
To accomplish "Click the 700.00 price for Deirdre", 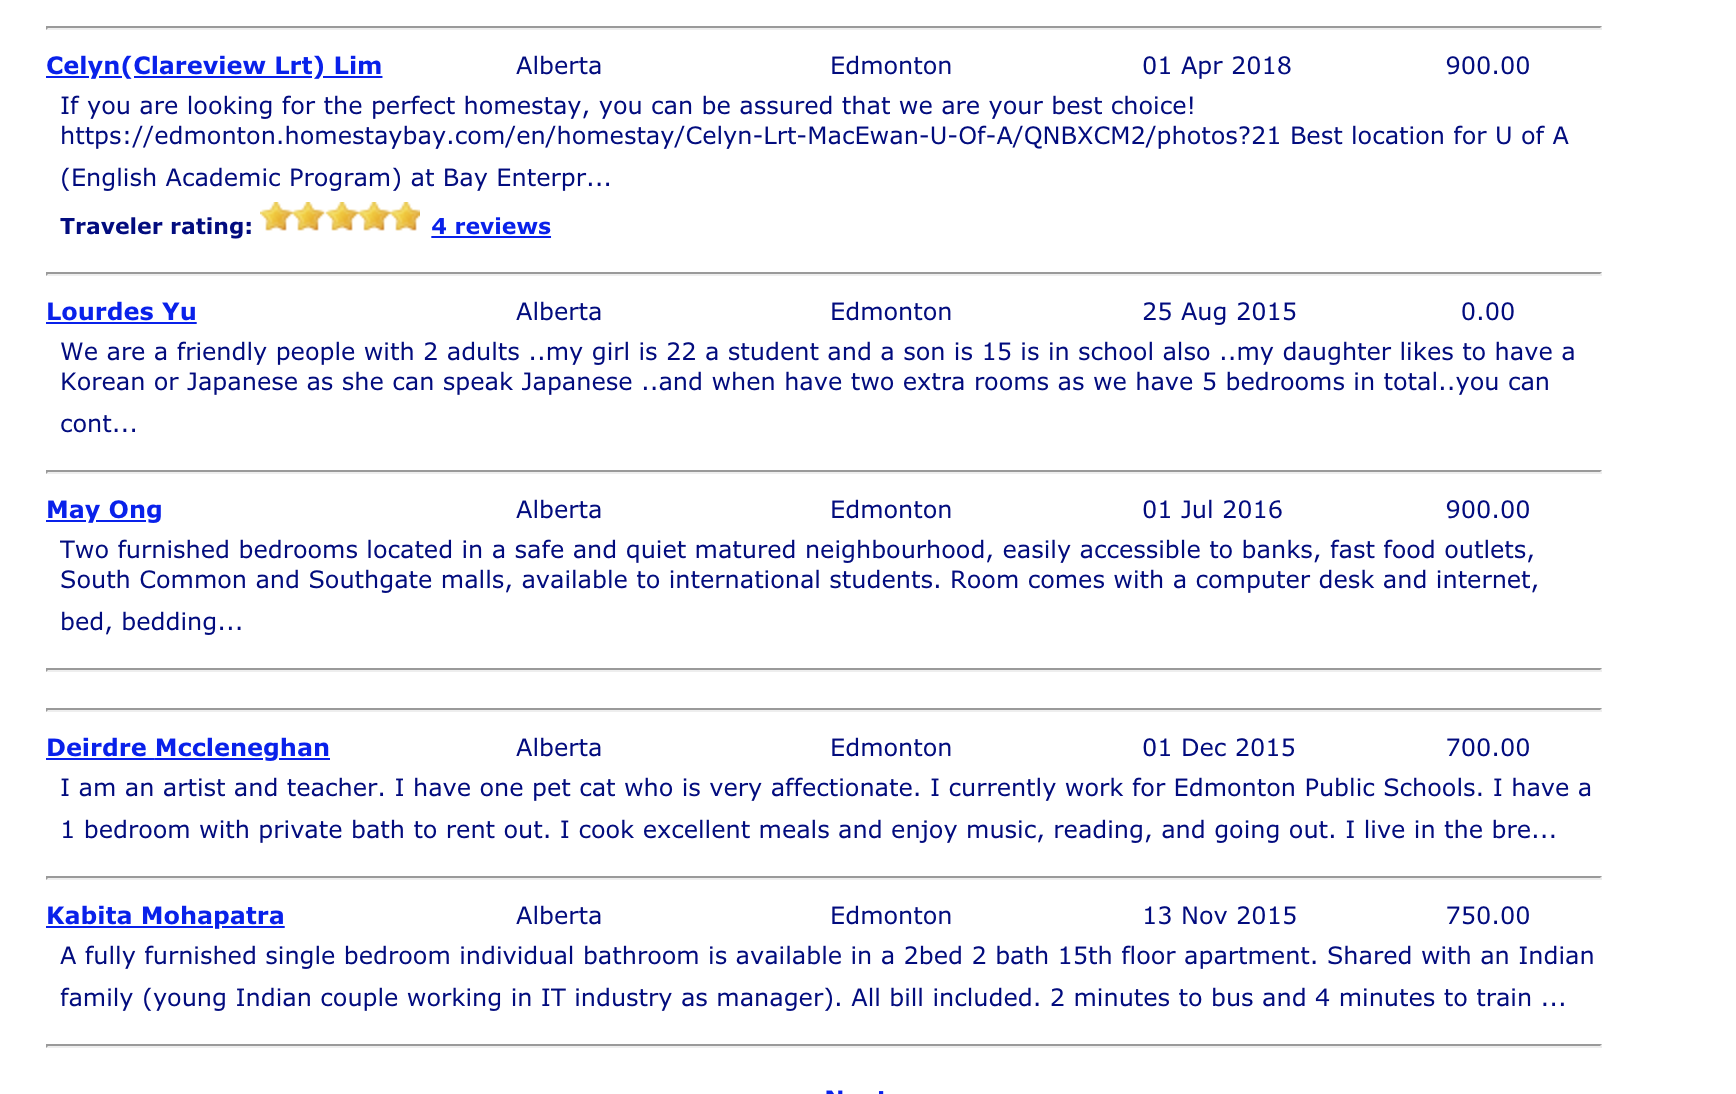I will tap(1487, 748).
